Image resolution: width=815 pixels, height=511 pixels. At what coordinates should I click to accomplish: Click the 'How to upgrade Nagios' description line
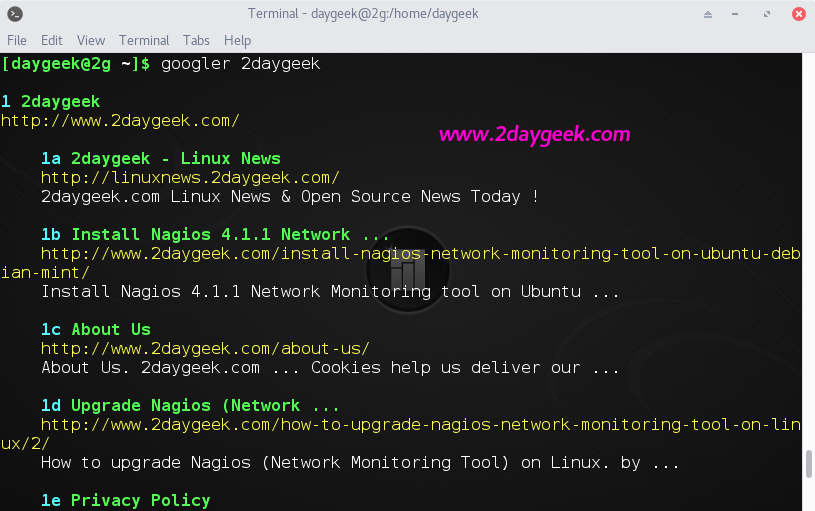[360, 463]
